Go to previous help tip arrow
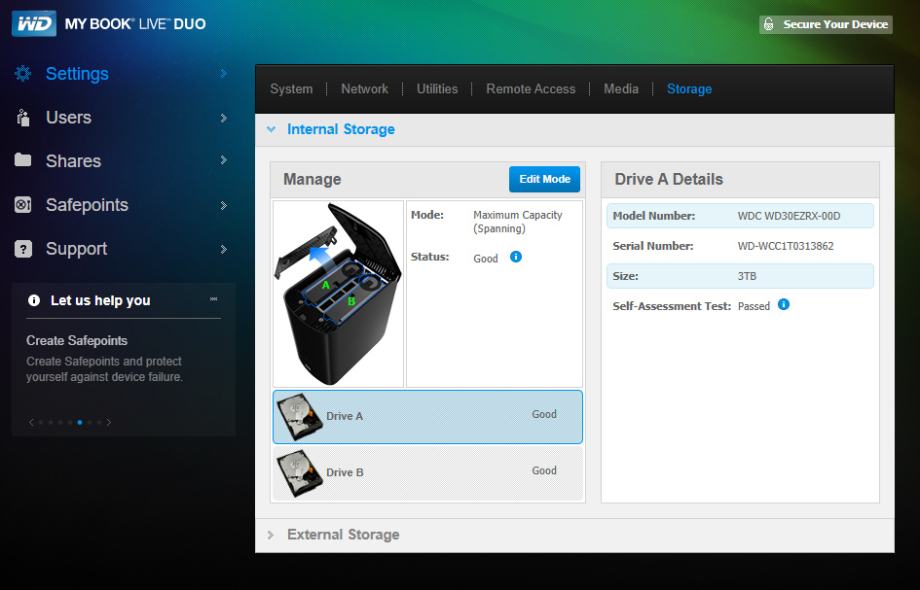Image resolution: width=920 pixels, height=590 pixels. pos(32,422)
